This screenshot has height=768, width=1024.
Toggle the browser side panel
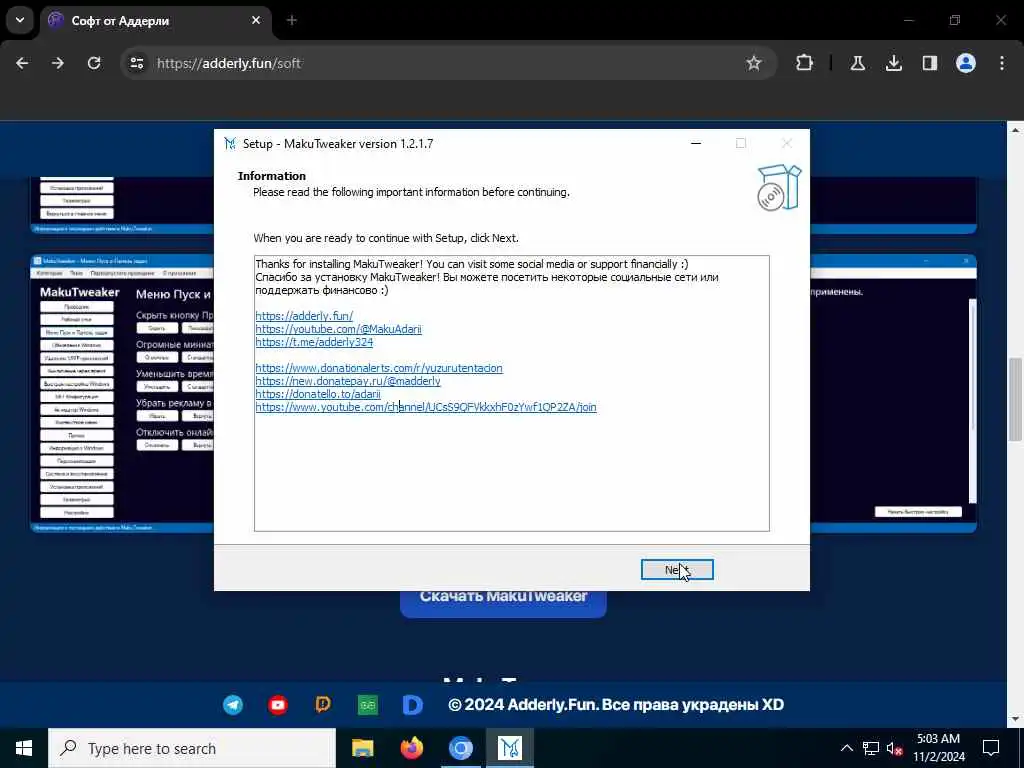929,63
